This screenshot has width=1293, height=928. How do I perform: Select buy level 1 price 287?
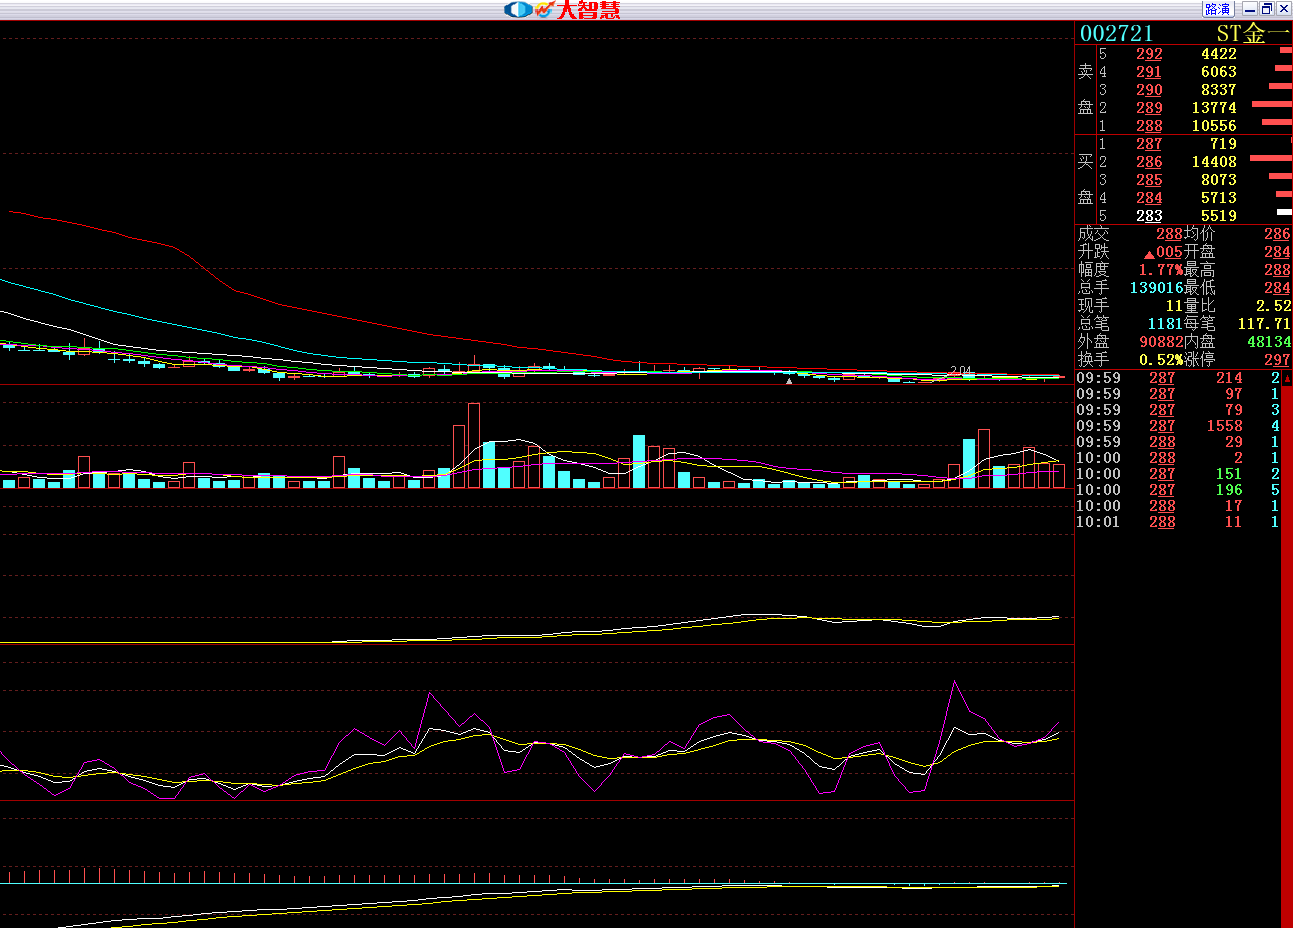pos(1149,144)
